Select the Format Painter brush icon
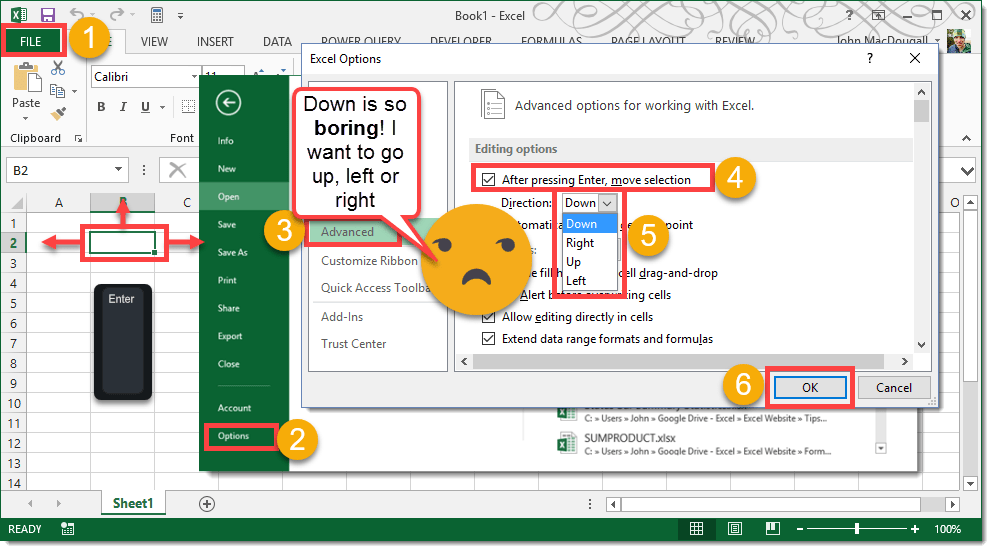The height and width of the screenshot is (551, 992). [58, 114]
